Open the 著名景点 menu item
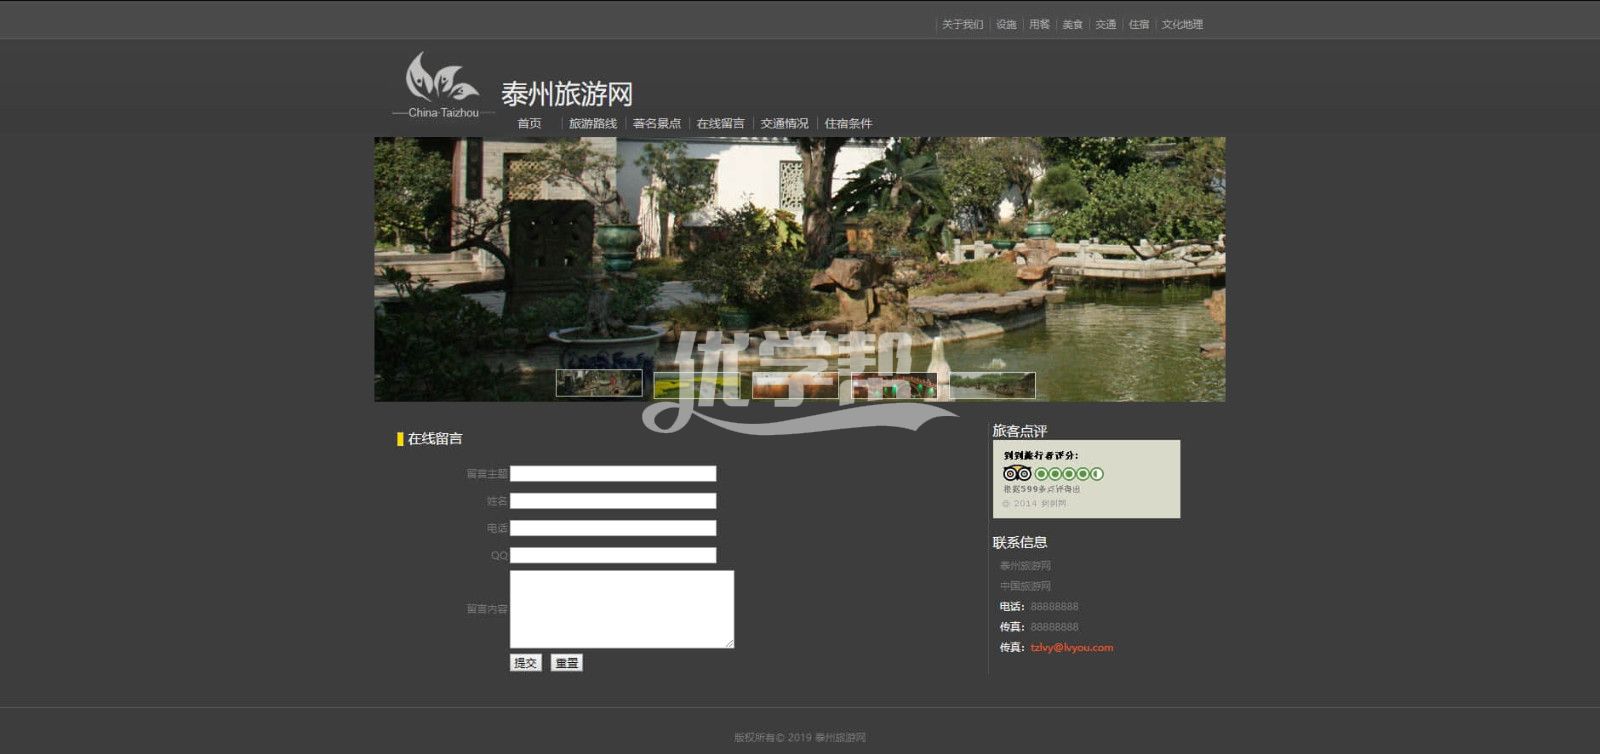Image resolution: width=1600 pixels, height=754 pixels. click(x=656, y=124)
